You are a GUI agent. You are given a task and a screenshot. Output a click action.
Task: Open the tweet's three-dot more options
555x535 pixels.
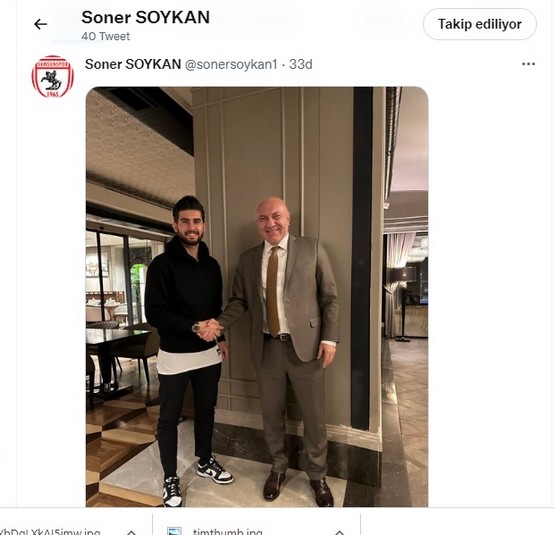(x=528, y=64)
